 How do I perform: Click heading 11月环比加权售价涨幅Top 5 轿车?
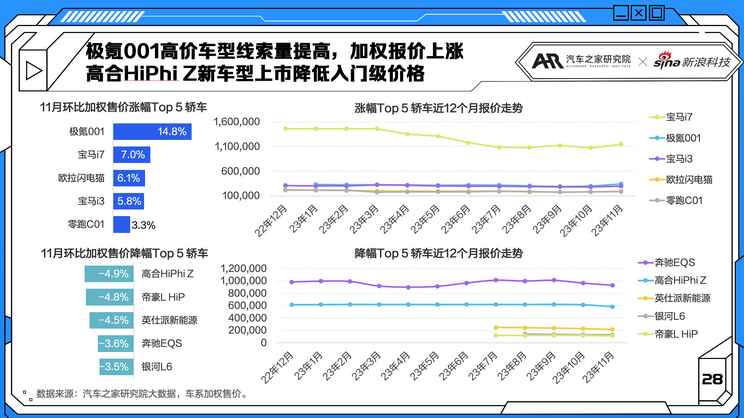coord(123,108)
